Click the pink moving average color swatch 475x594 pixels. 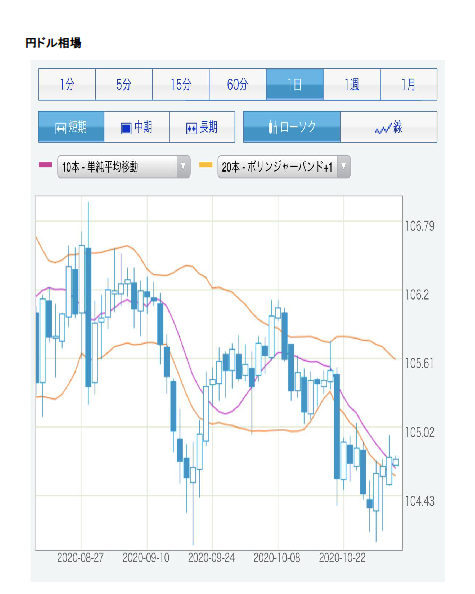pos(45,164)
